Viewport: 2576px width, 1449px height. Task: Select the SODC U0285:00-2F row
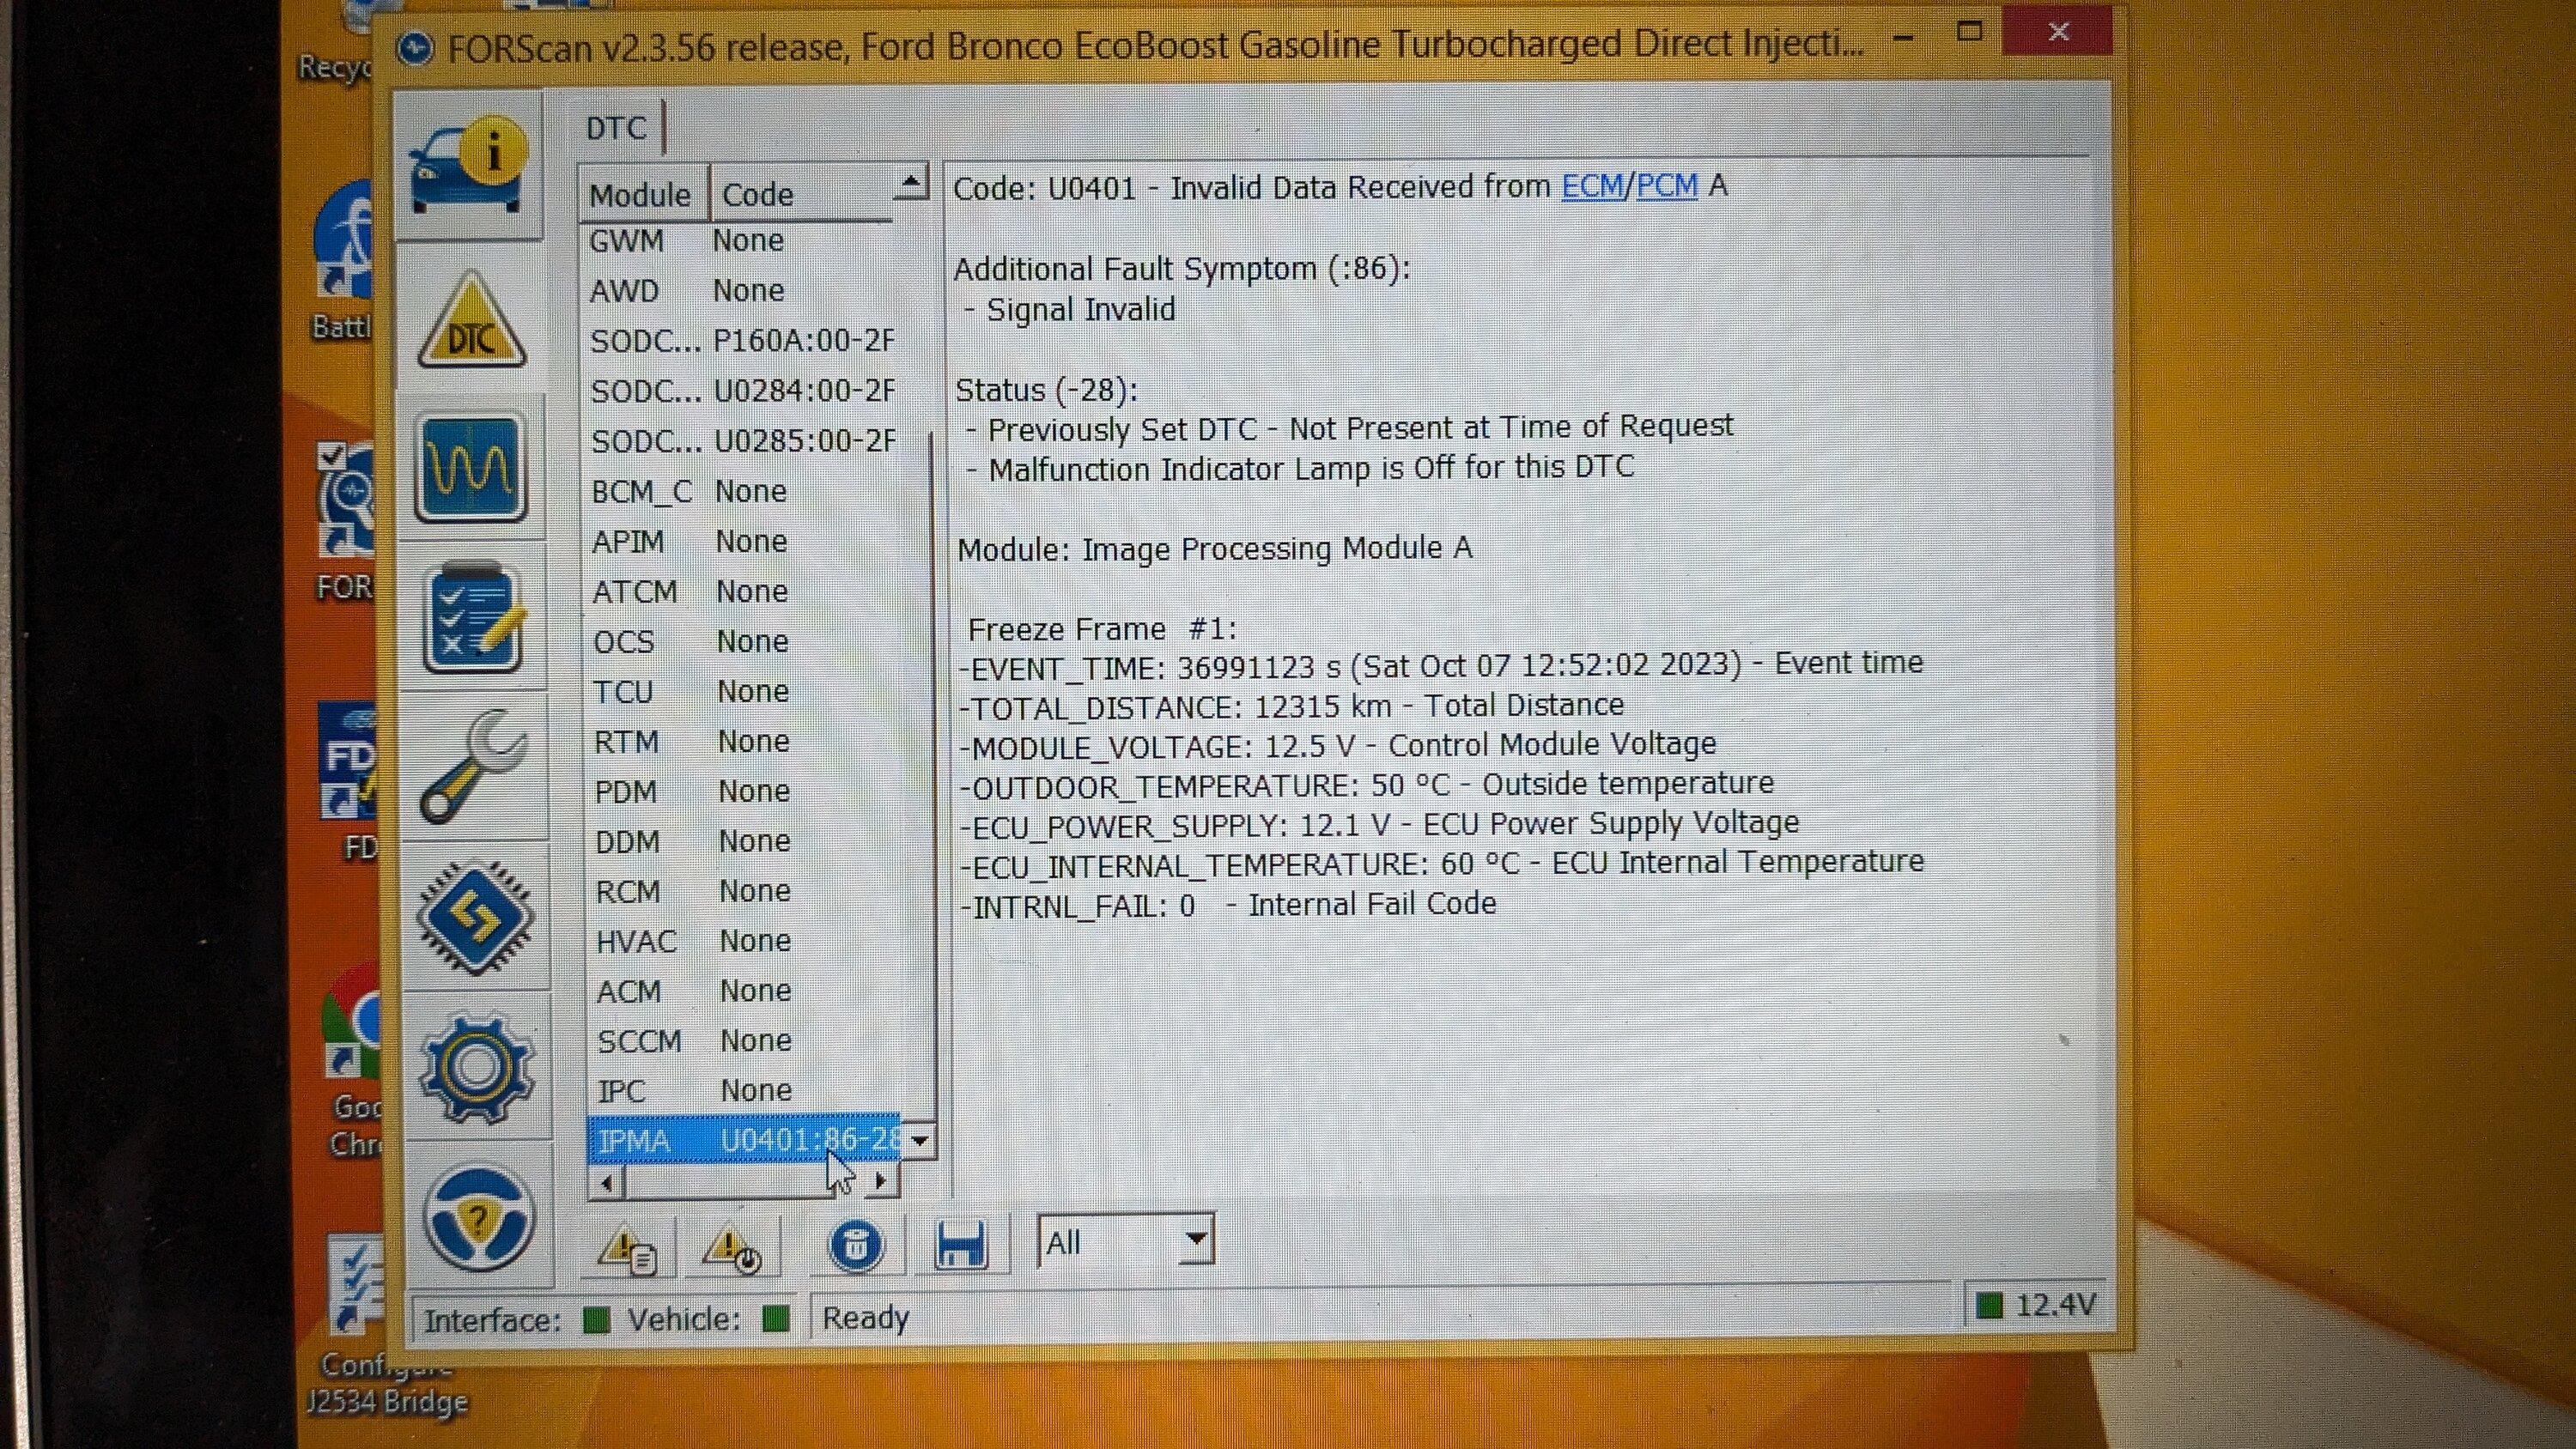point(742,441)
